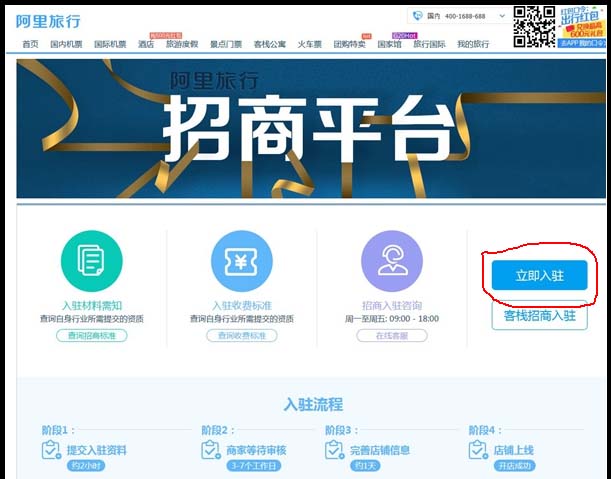
Task: Click the 招商入驻咨询 heading
Action: click(392, 306)
